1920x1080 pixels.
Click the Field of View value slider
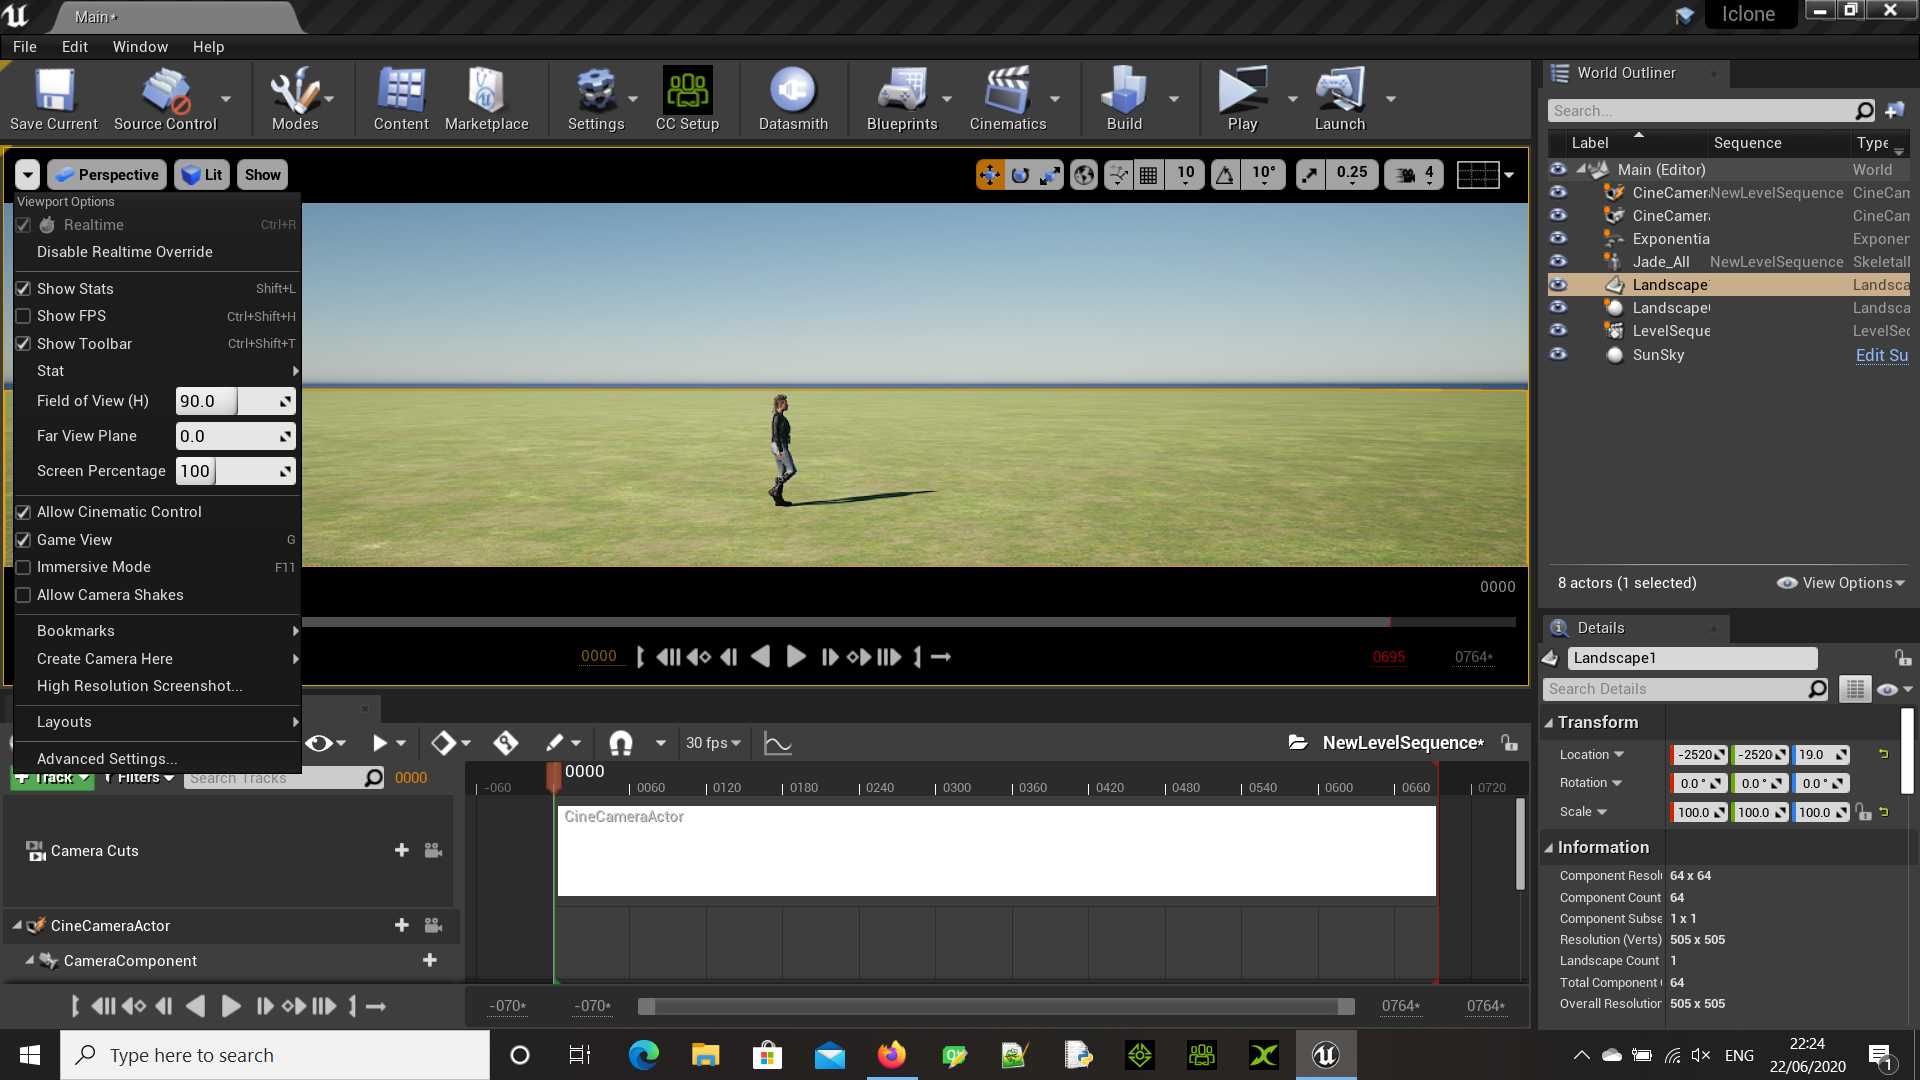[235, 401]
